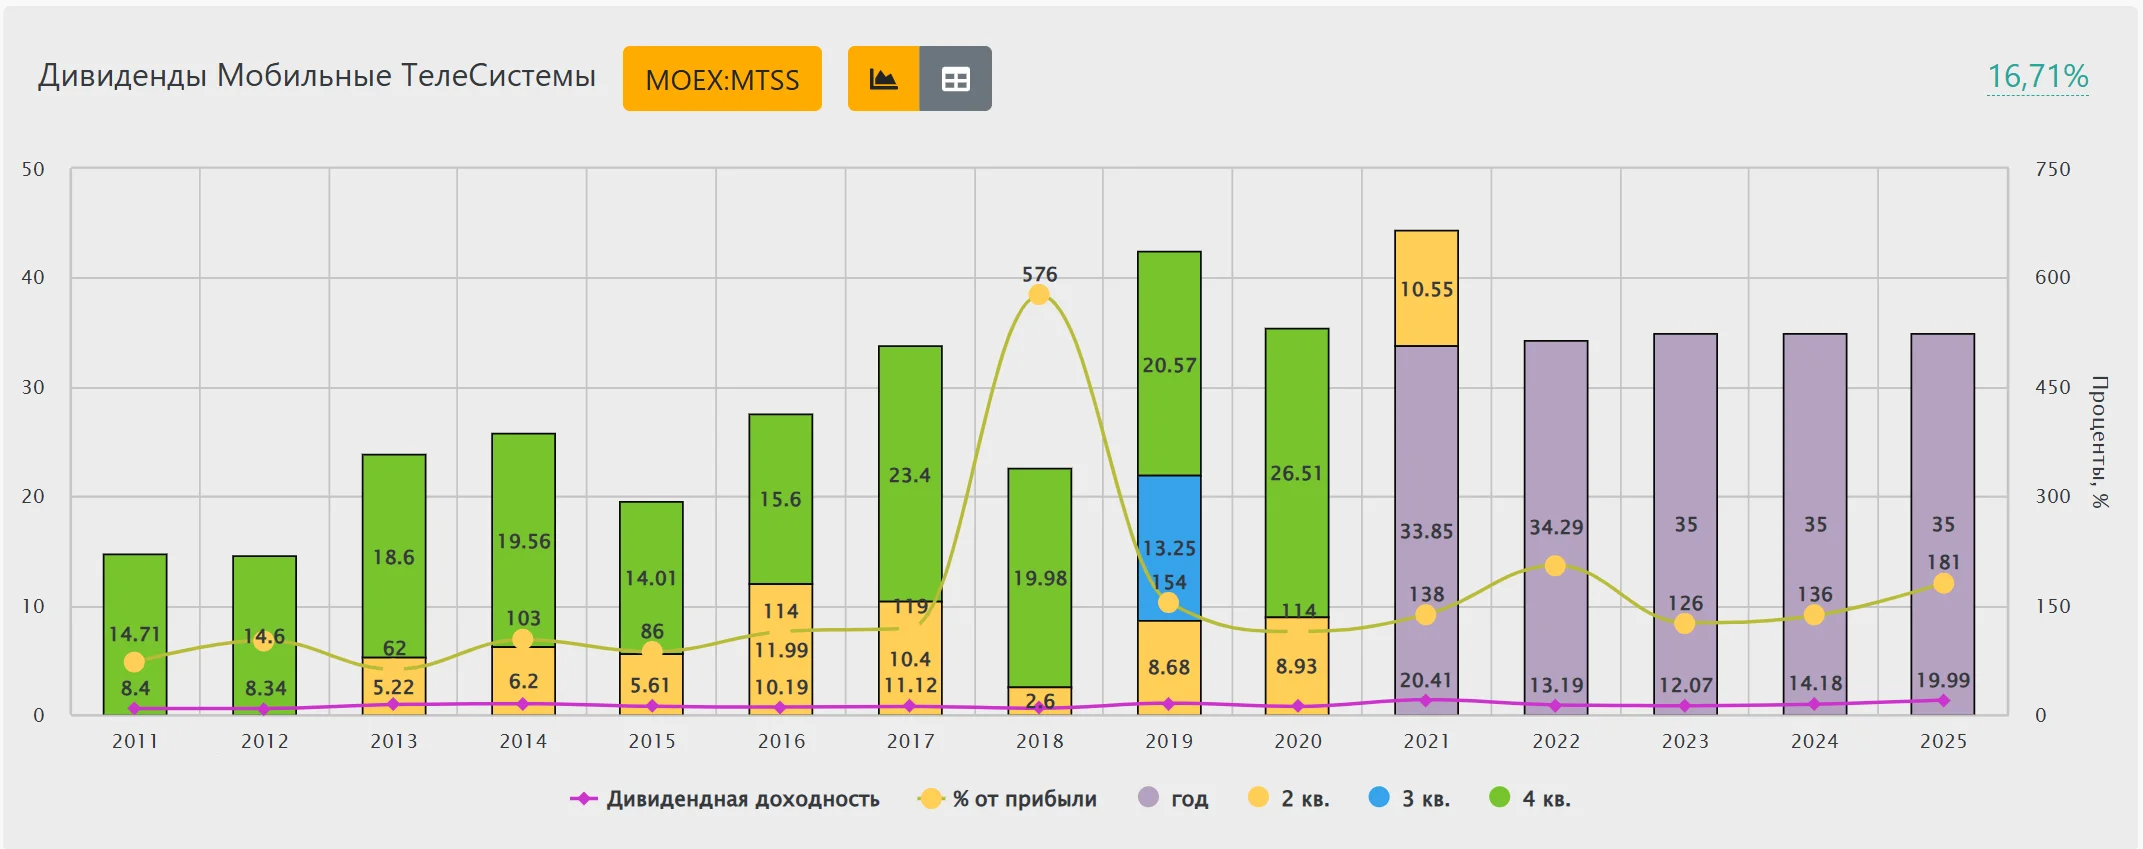Hide the 4 кв. legend series
This screenshot has width=2143, height=849.
point(1530,799)
